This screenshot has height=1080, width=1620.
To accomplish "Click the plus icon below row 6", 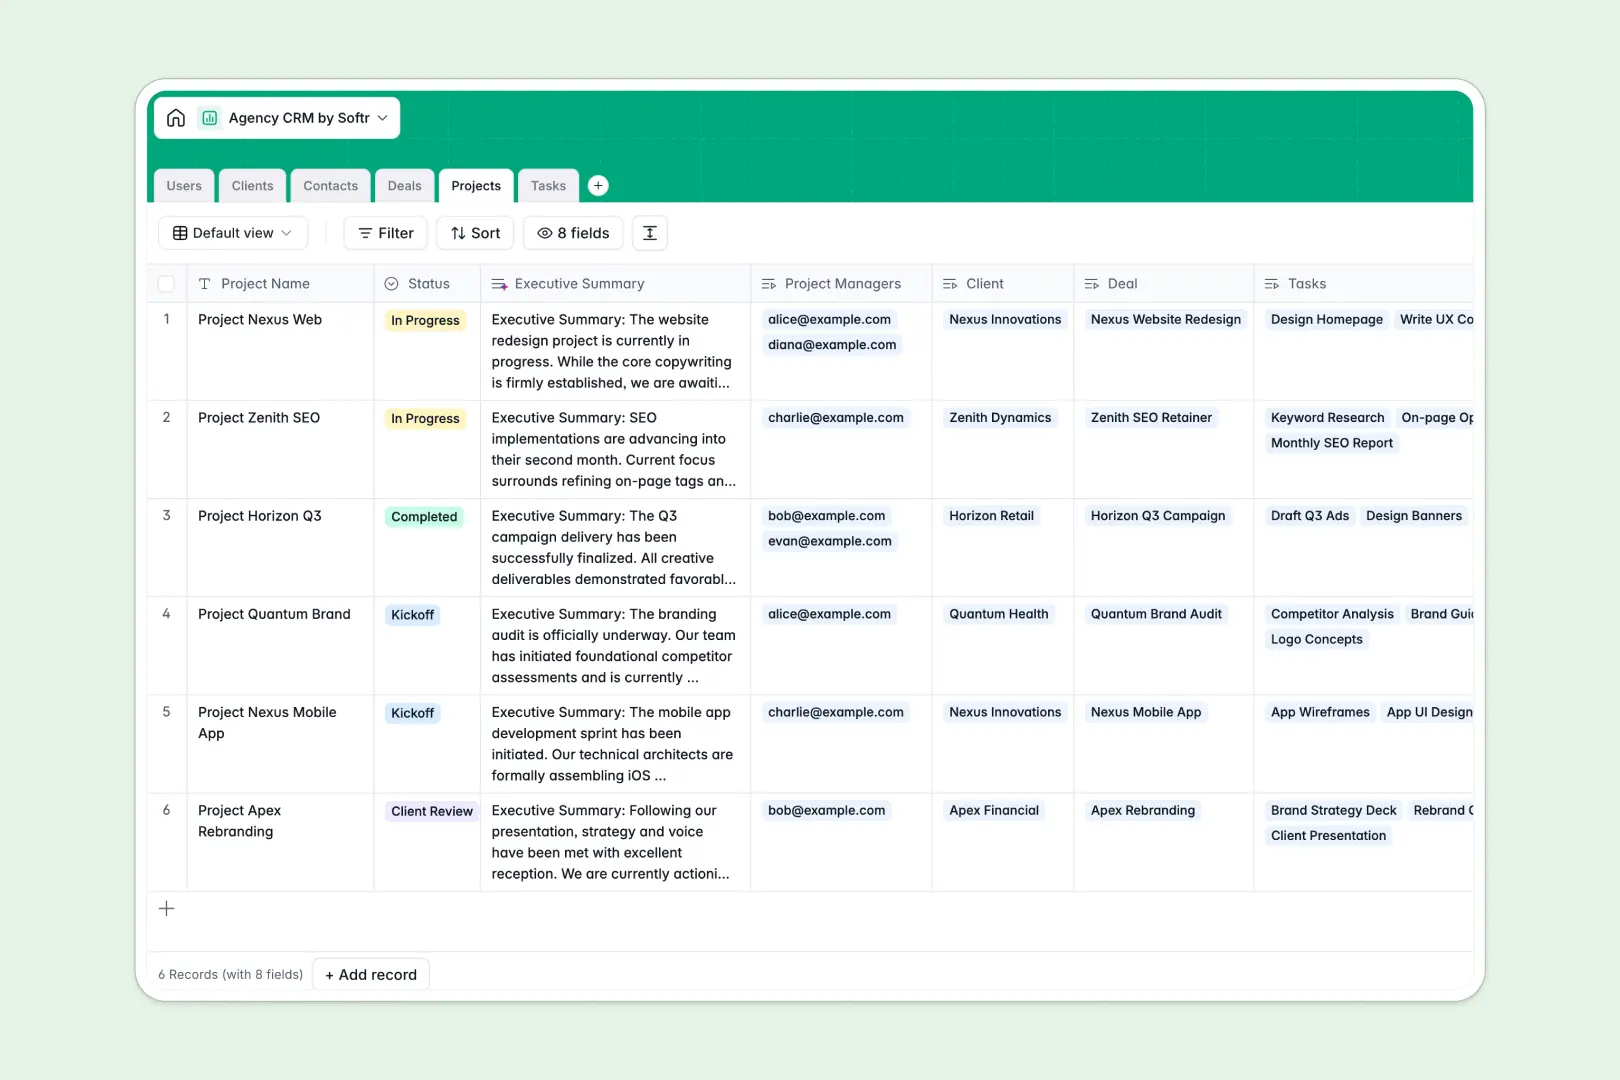I will pos(166,908).
